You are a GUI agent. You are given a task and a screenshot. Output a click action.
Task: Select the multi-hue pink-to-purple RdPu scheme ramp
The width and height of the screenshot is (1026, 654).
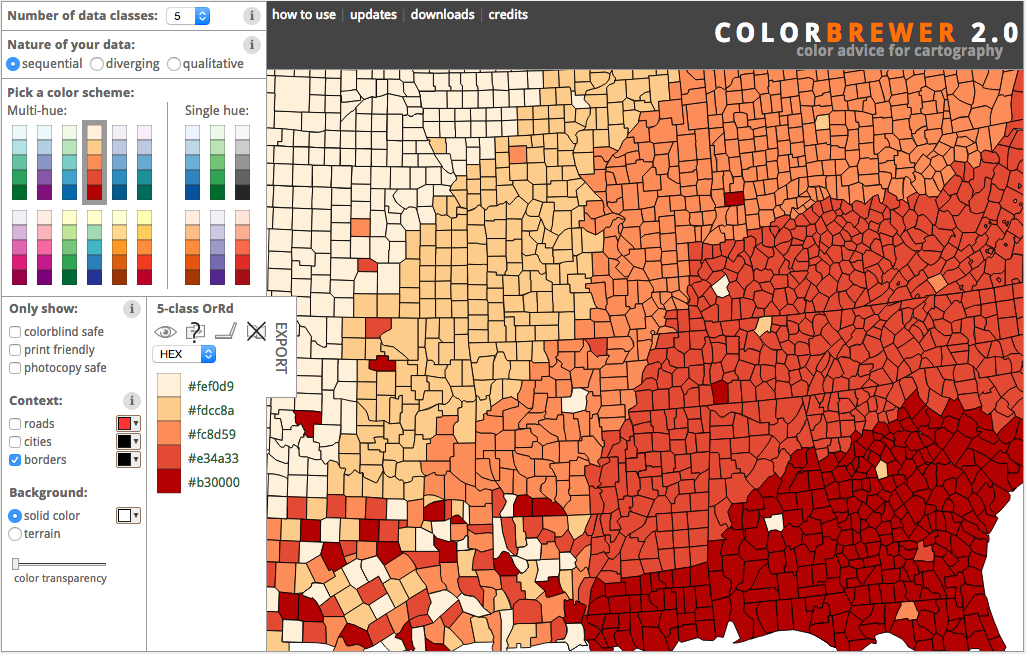[x=44, y=247]
